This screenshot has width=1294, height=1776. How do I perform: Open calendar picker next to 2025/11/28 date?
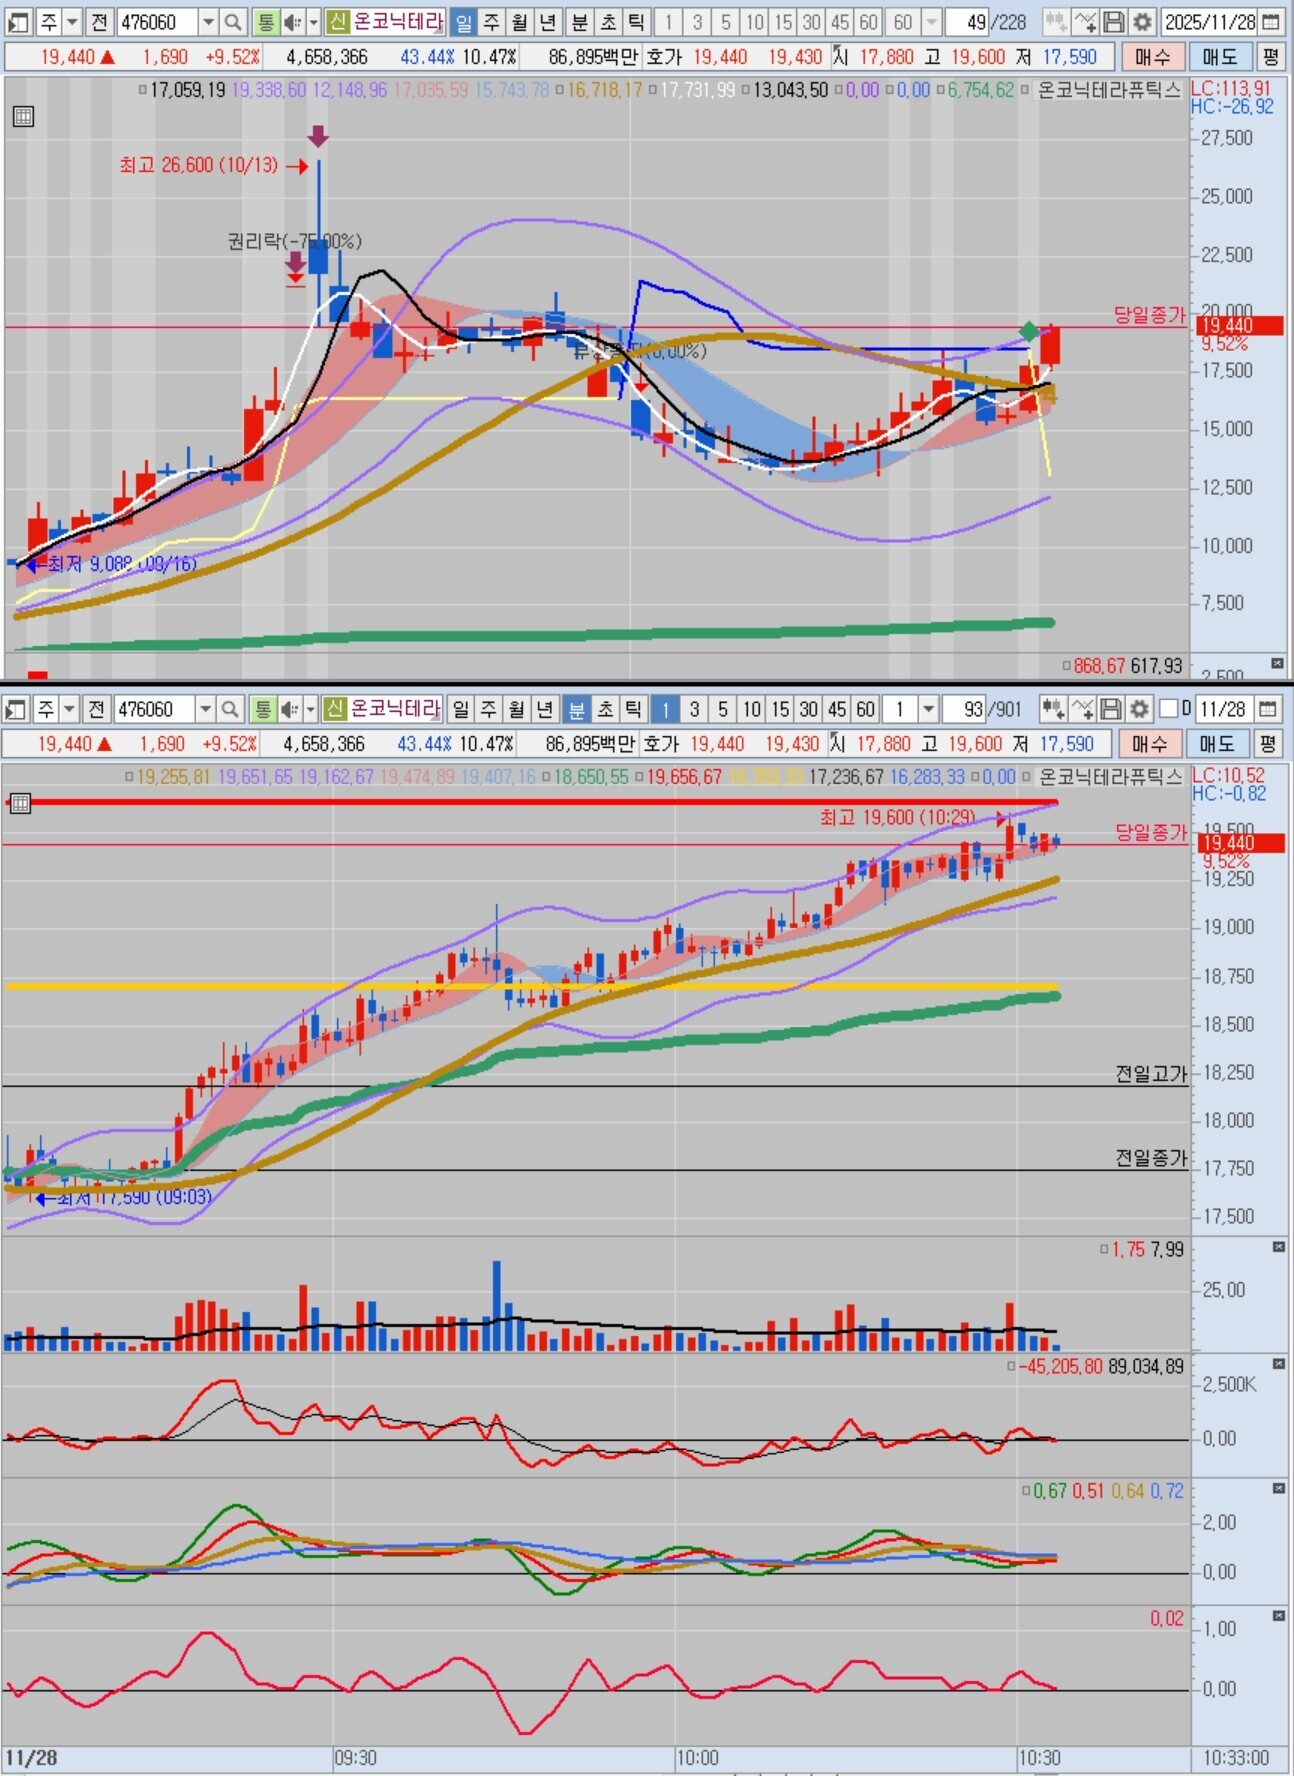(1272, 22)
